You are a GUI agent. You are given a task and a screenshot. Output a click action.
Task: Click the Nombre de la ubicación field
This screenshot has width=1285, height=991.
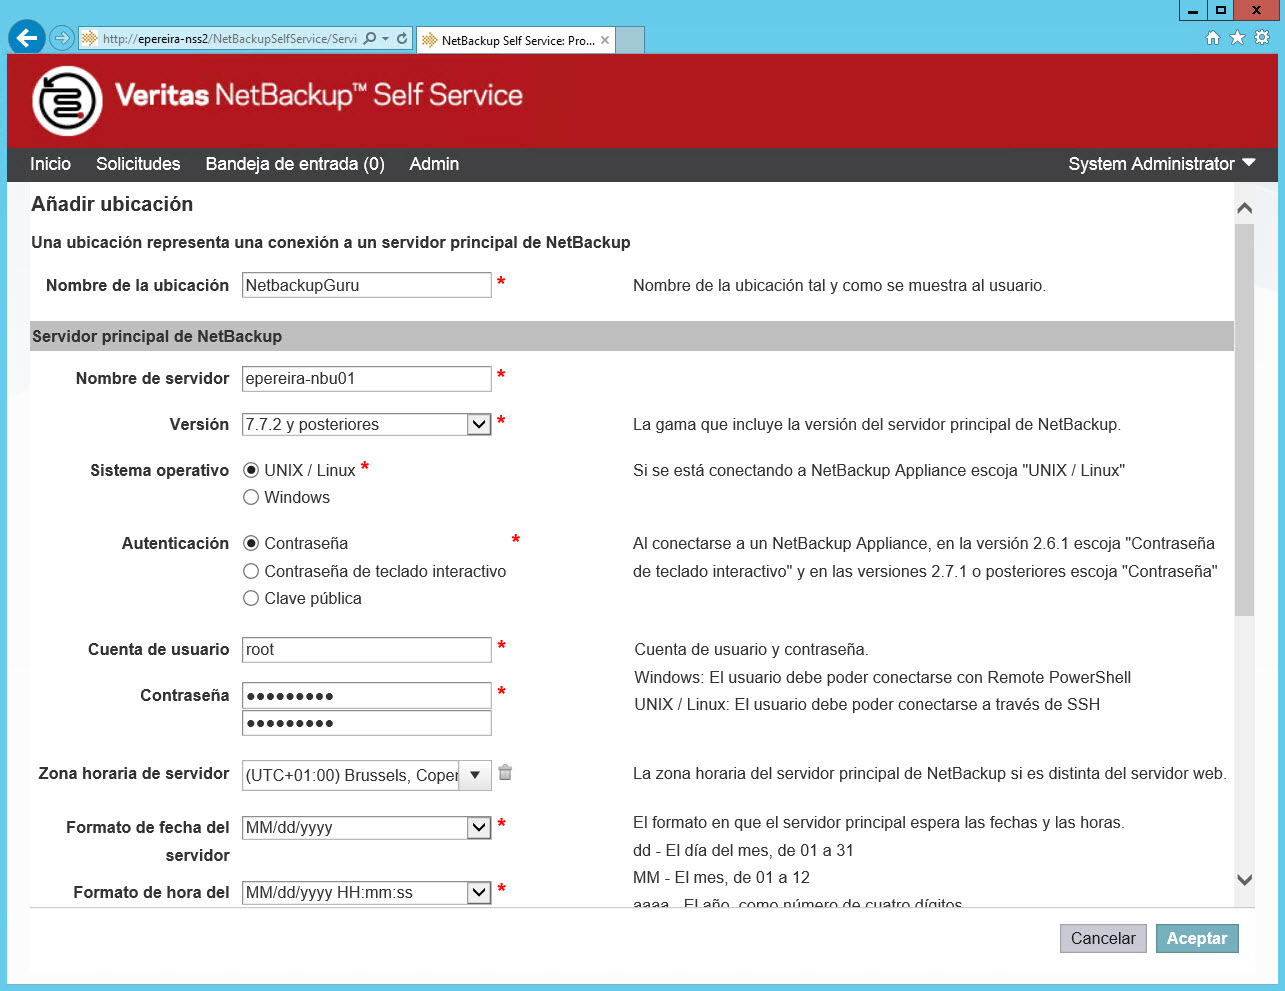click(x=367, y=285)
